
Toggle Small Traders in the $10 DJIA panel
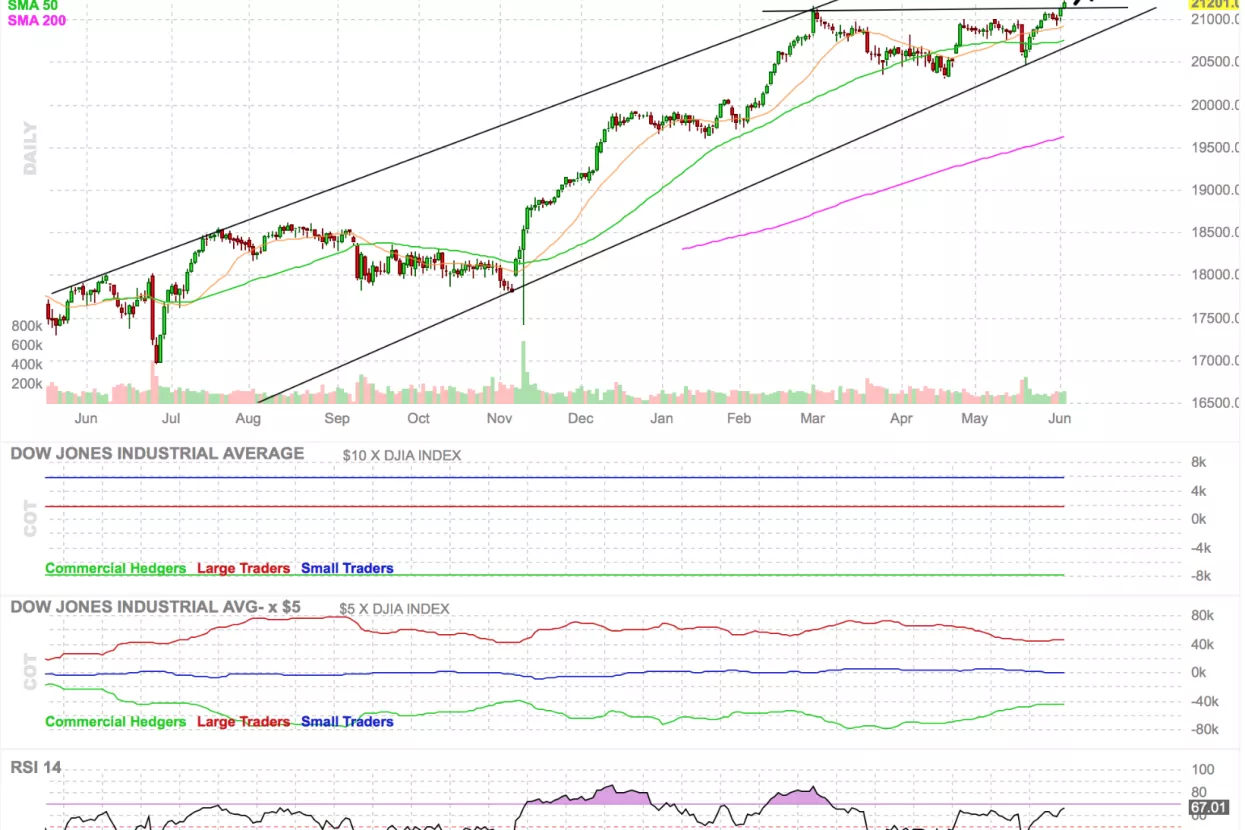tap(347, 568)
